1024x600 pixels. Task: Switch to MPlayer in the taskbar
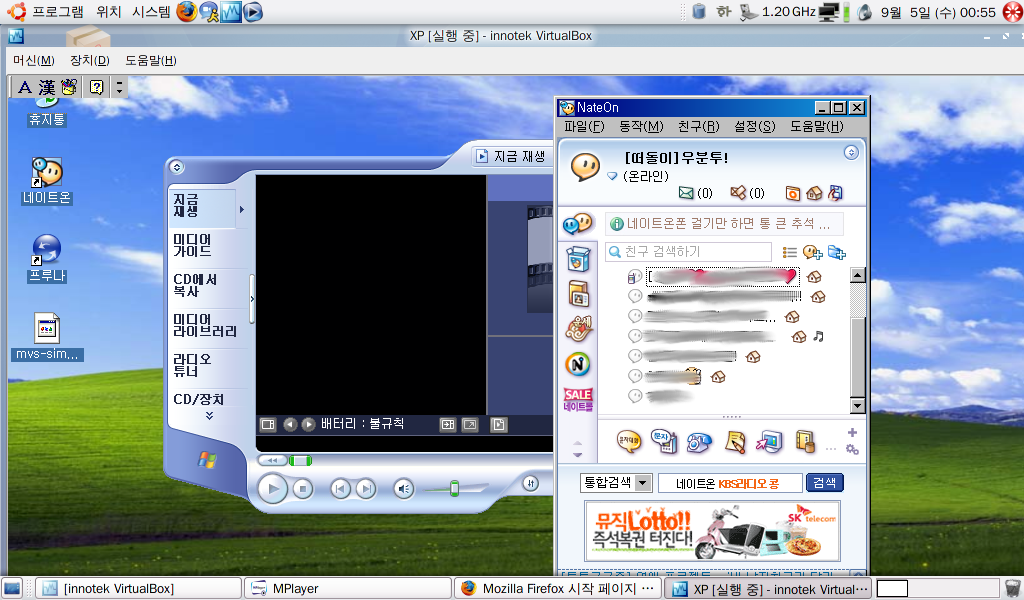point(348,588)
